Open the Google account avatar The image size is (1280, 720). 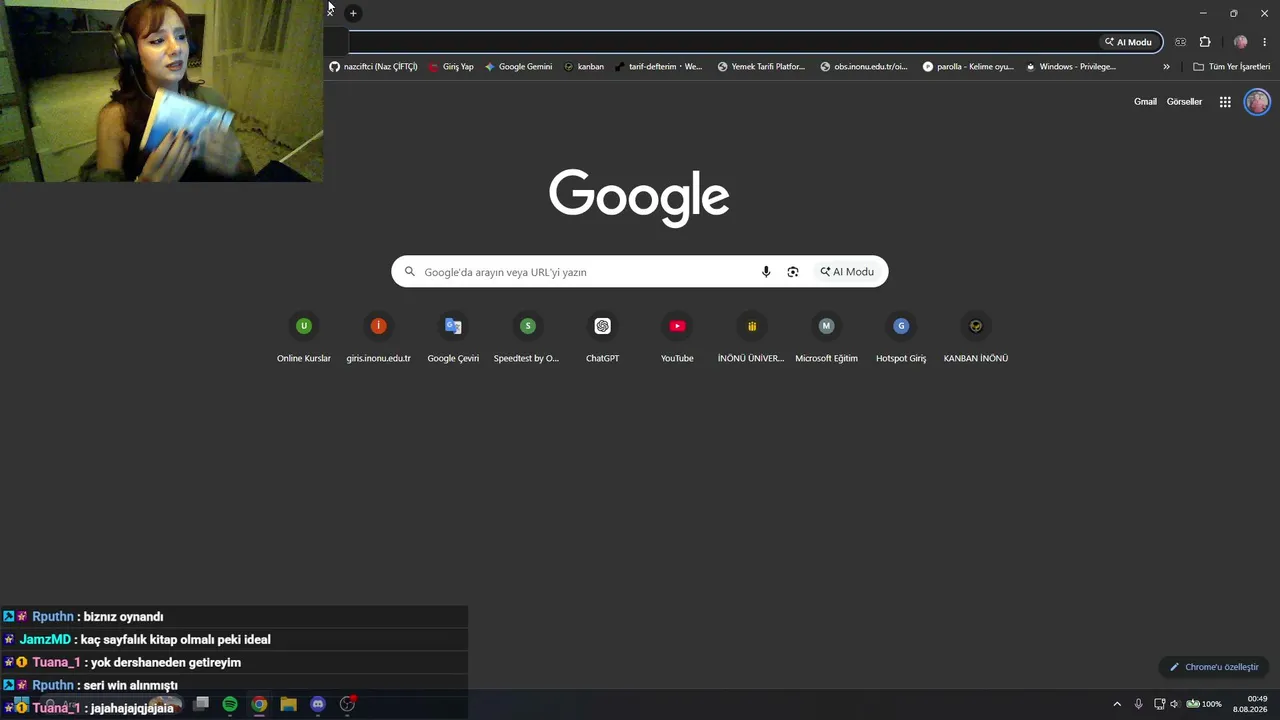[x=1257, y=102]
